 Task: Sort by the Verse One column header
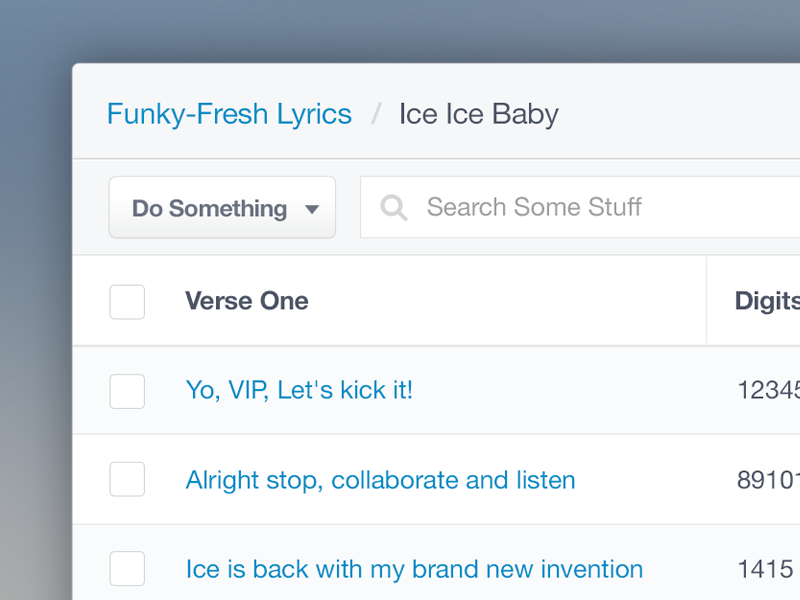(x=246, y=301)
